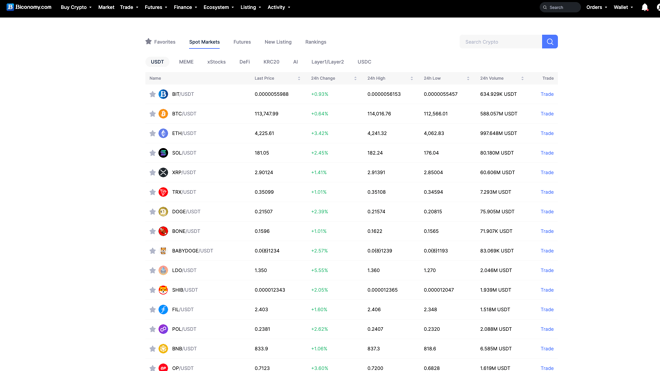Select the USDC category filter
Viewport: 660px width, 371px height.
tap(364, 62)
